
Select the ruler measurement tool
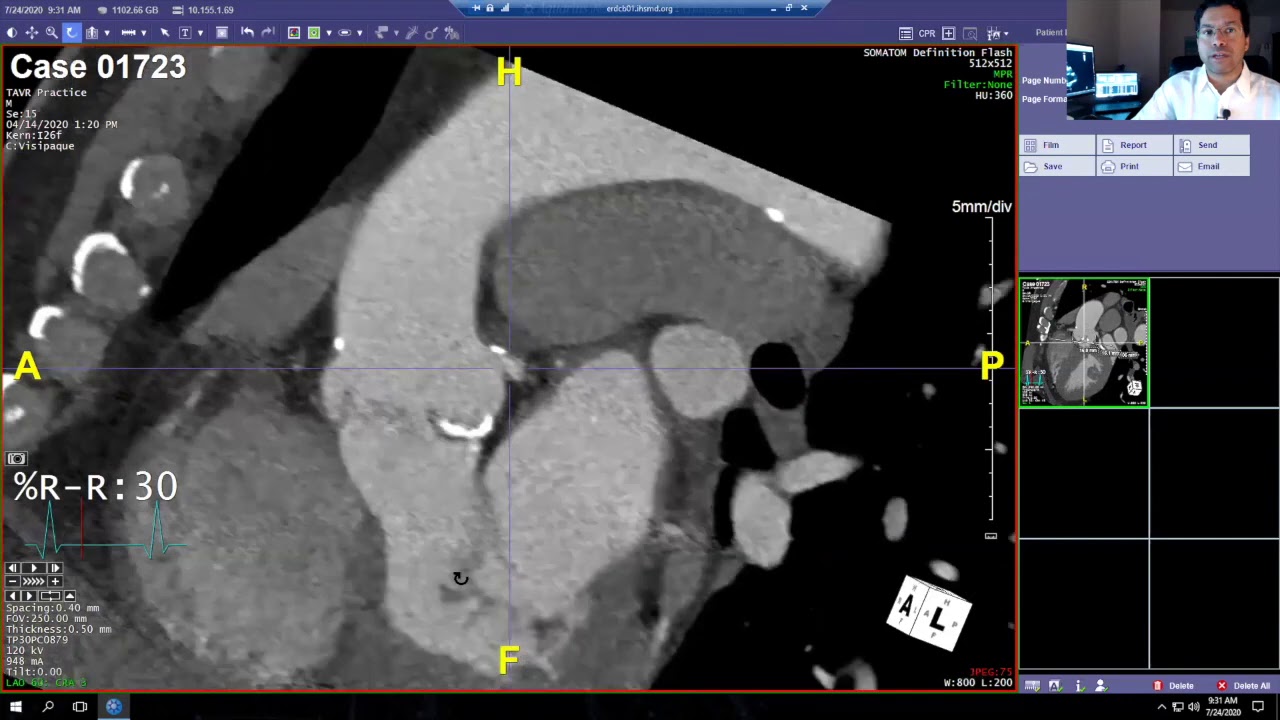pos(128,33)
